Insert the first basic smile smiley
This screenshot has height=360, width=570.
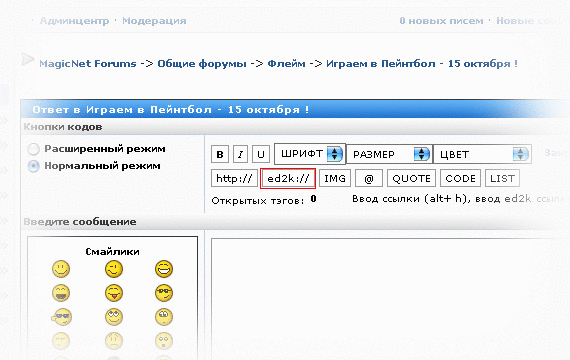[61, 269]
